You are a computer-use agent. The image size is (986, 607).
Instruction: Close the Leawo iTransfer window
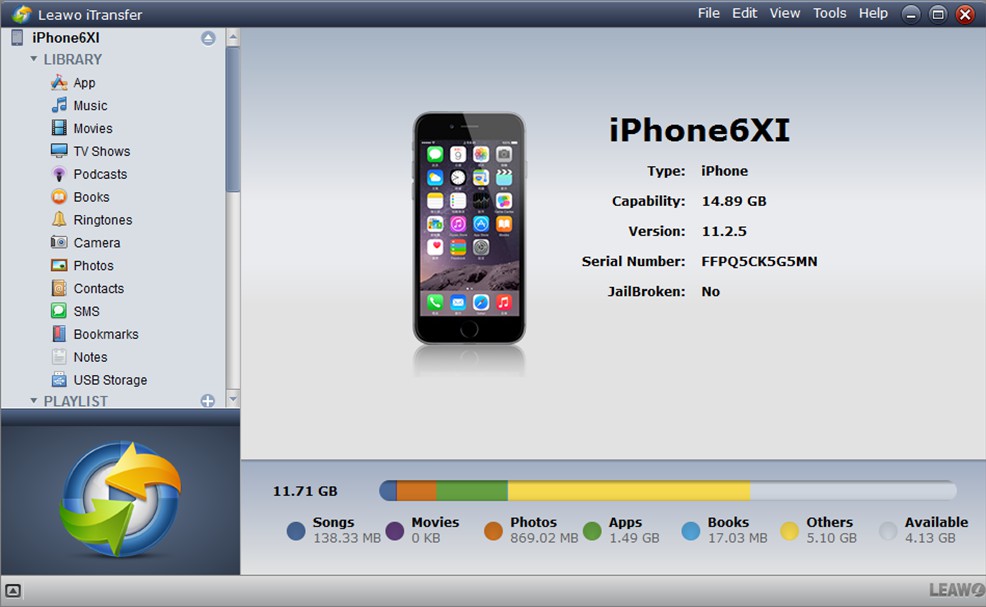pos(965,14)
